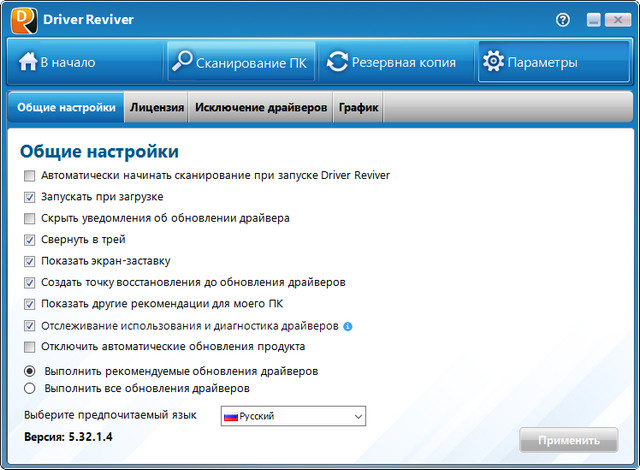Uncheck Запускать при загрузке
Screen dimensions: 640x470
[30, 197]
